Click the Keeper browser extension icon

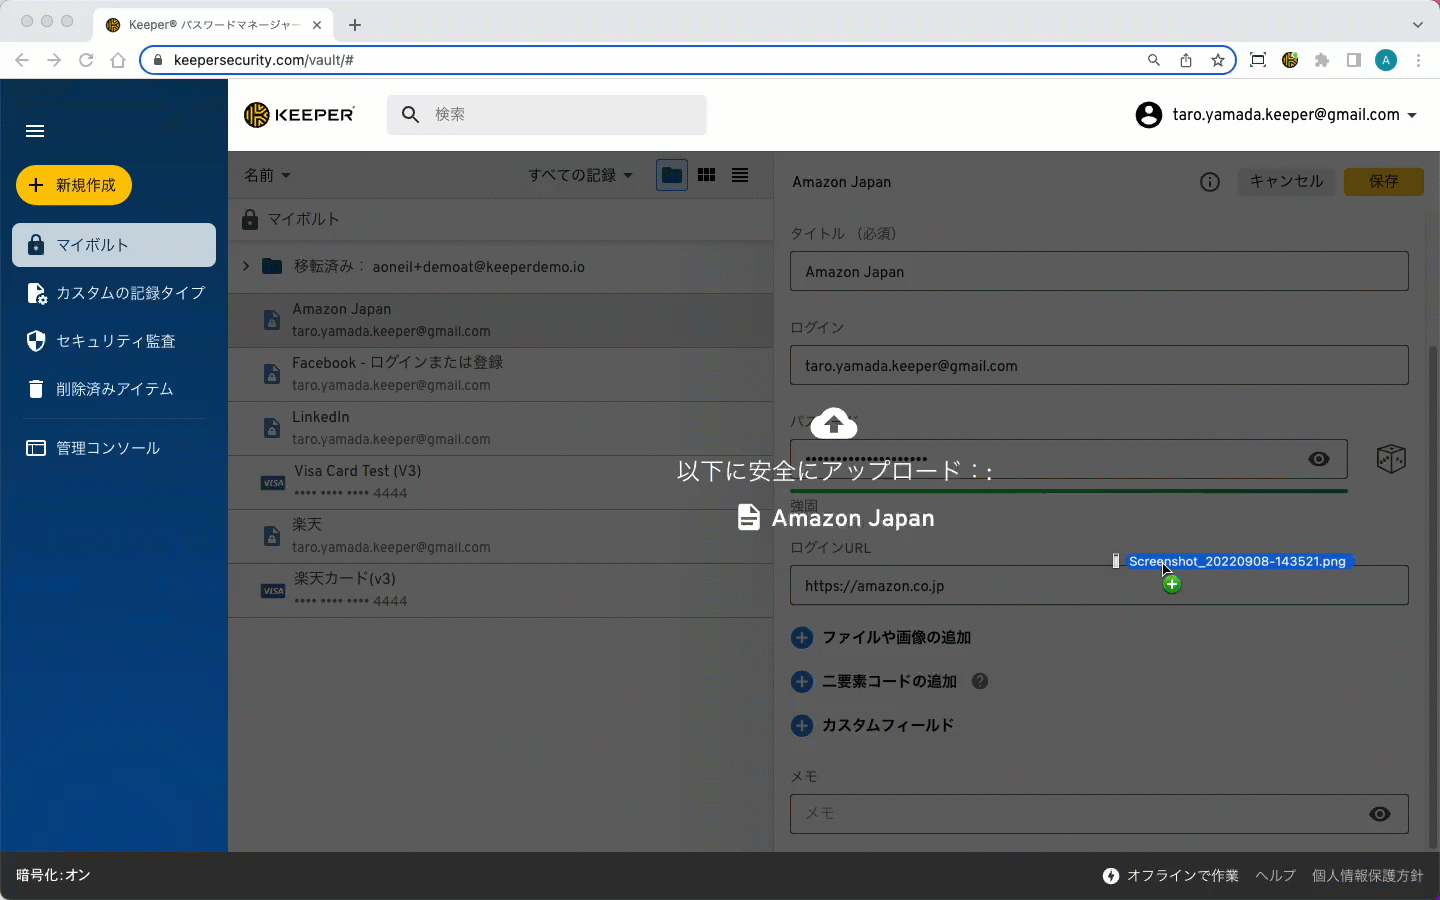click(1290, 60)
